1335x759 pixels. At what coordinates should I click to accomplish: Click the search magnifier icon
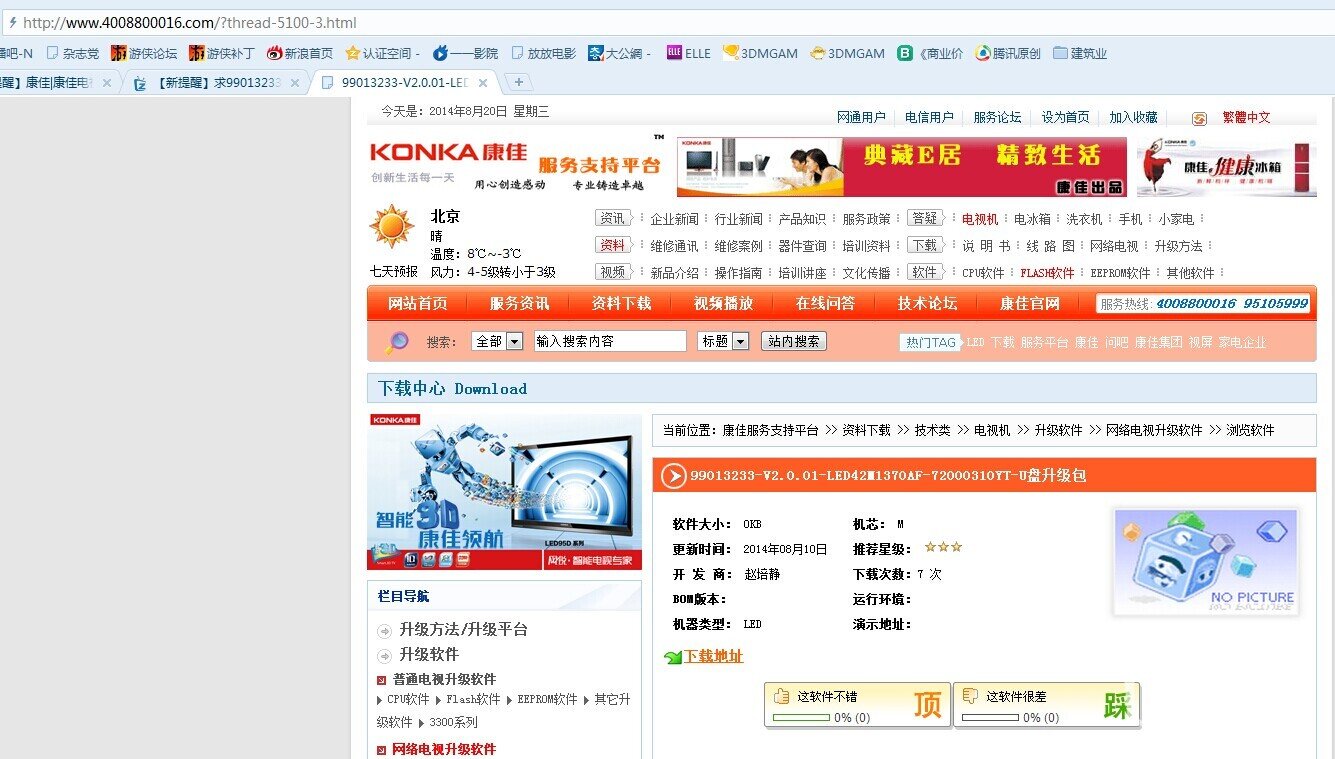pos(397,342)
